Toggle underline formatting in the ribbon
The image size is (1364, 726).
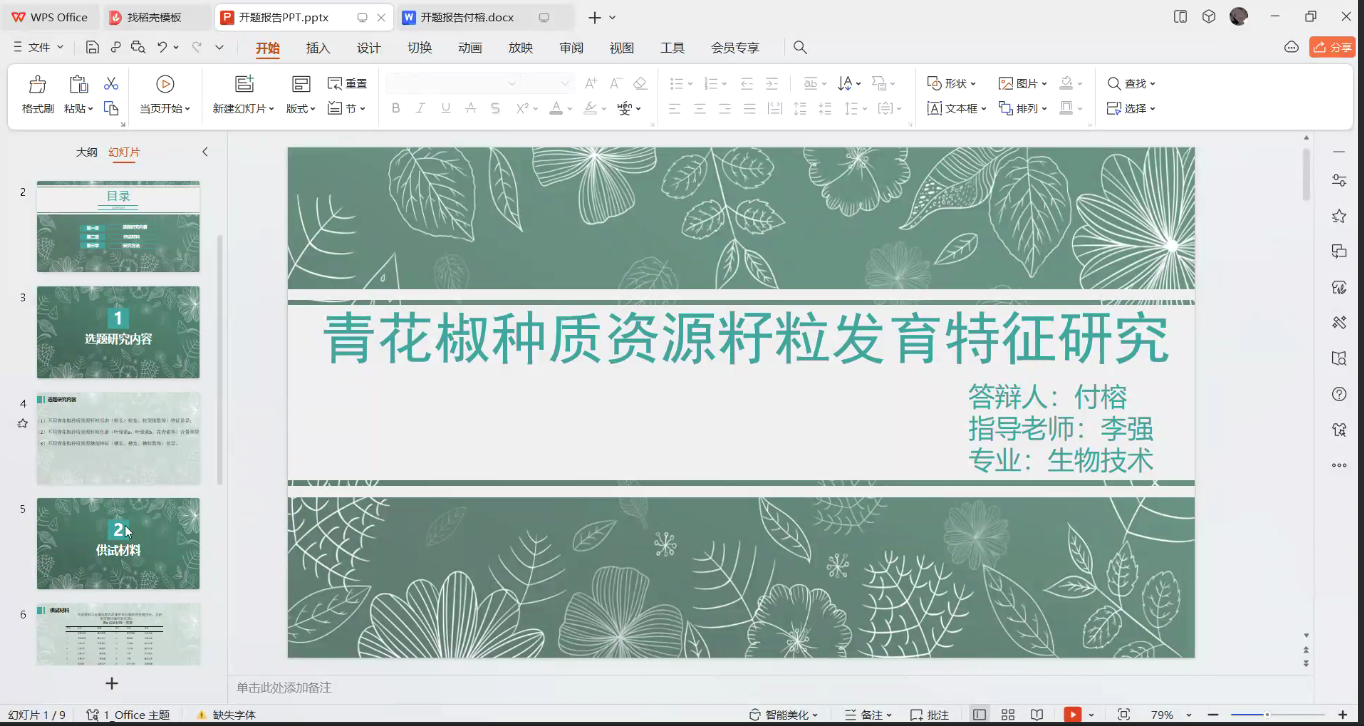tap(444, 107)
